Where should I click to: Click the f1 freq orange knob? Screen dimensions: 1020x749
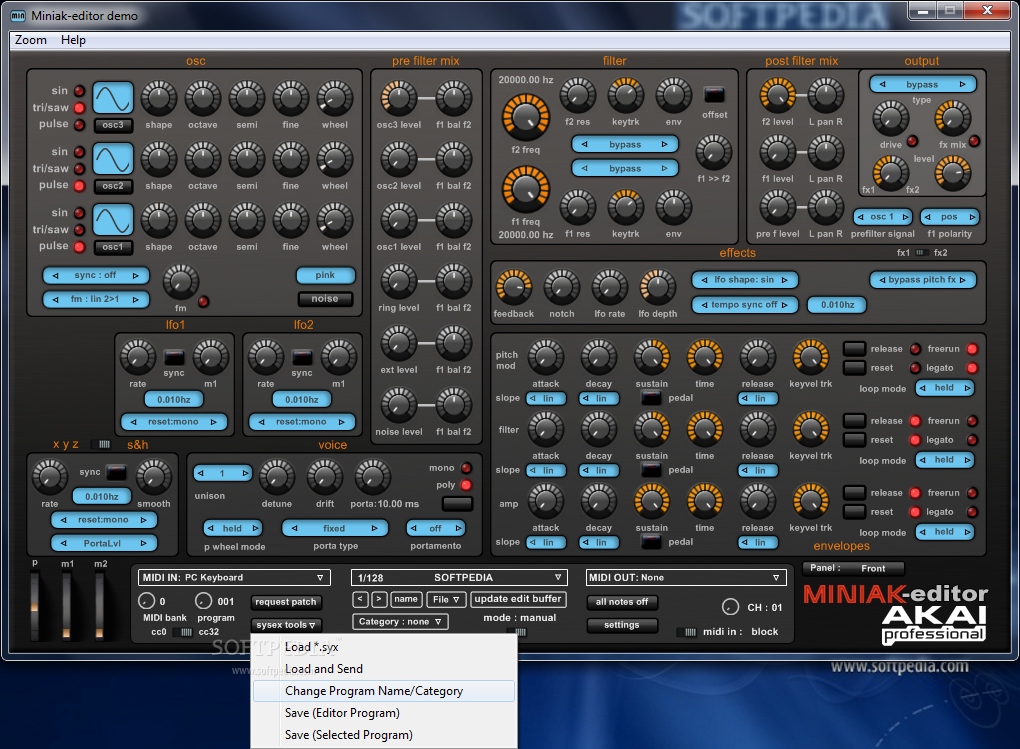(x=526, y=190)
